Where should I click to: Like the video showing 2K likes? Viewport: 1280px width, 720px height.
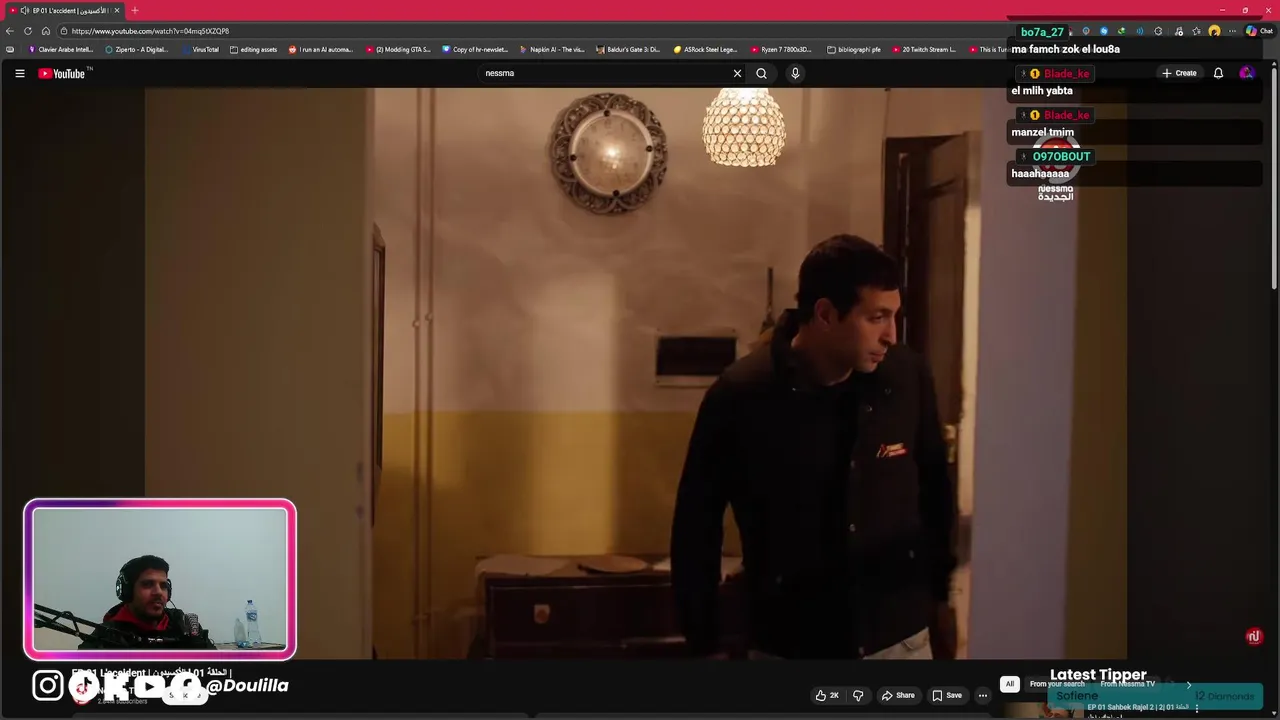coord(827,695)
